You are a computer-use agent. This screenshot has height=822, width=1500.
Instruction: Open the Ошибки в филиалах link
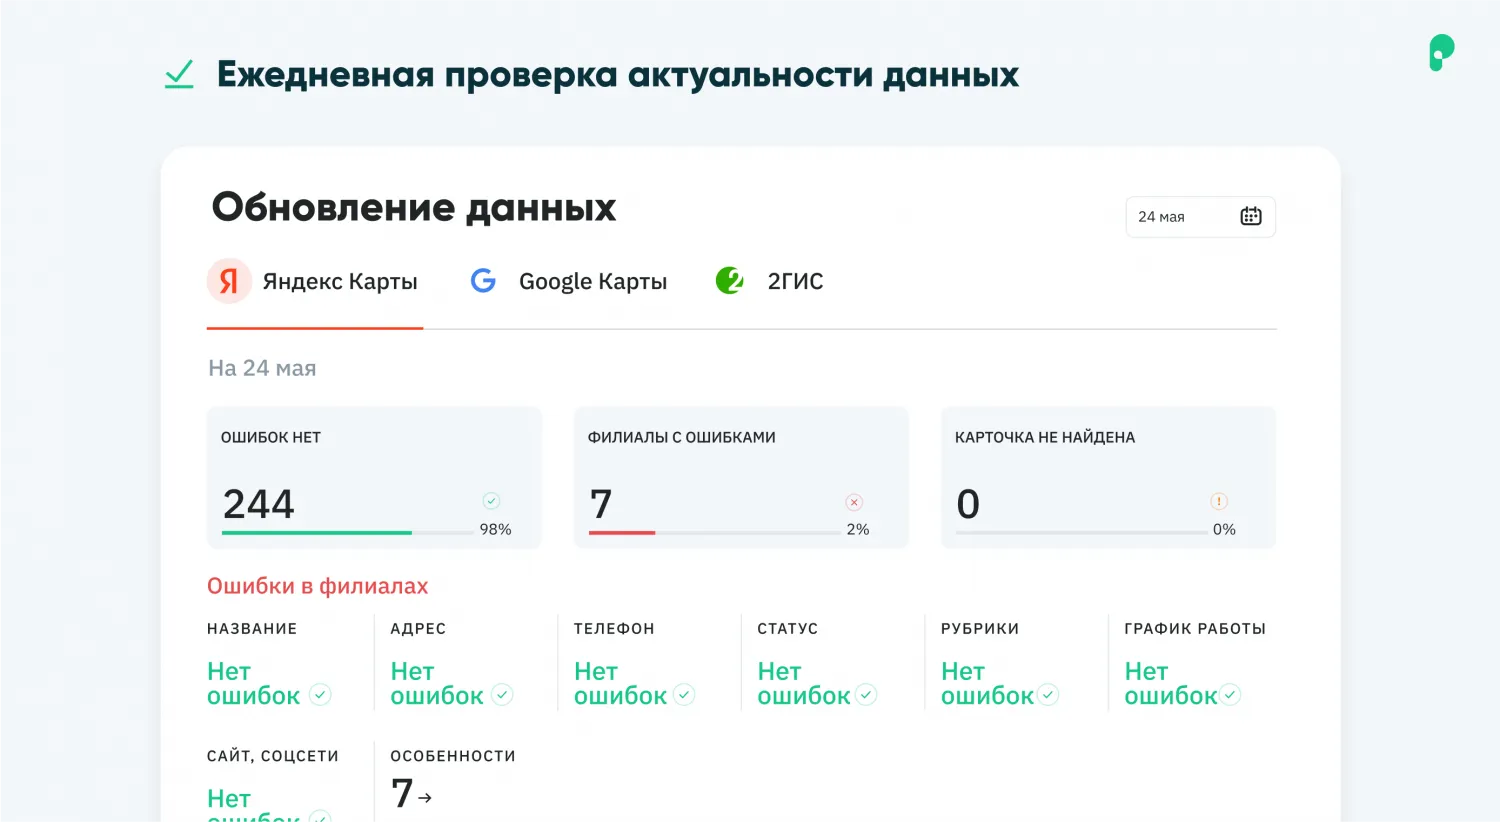317,586
